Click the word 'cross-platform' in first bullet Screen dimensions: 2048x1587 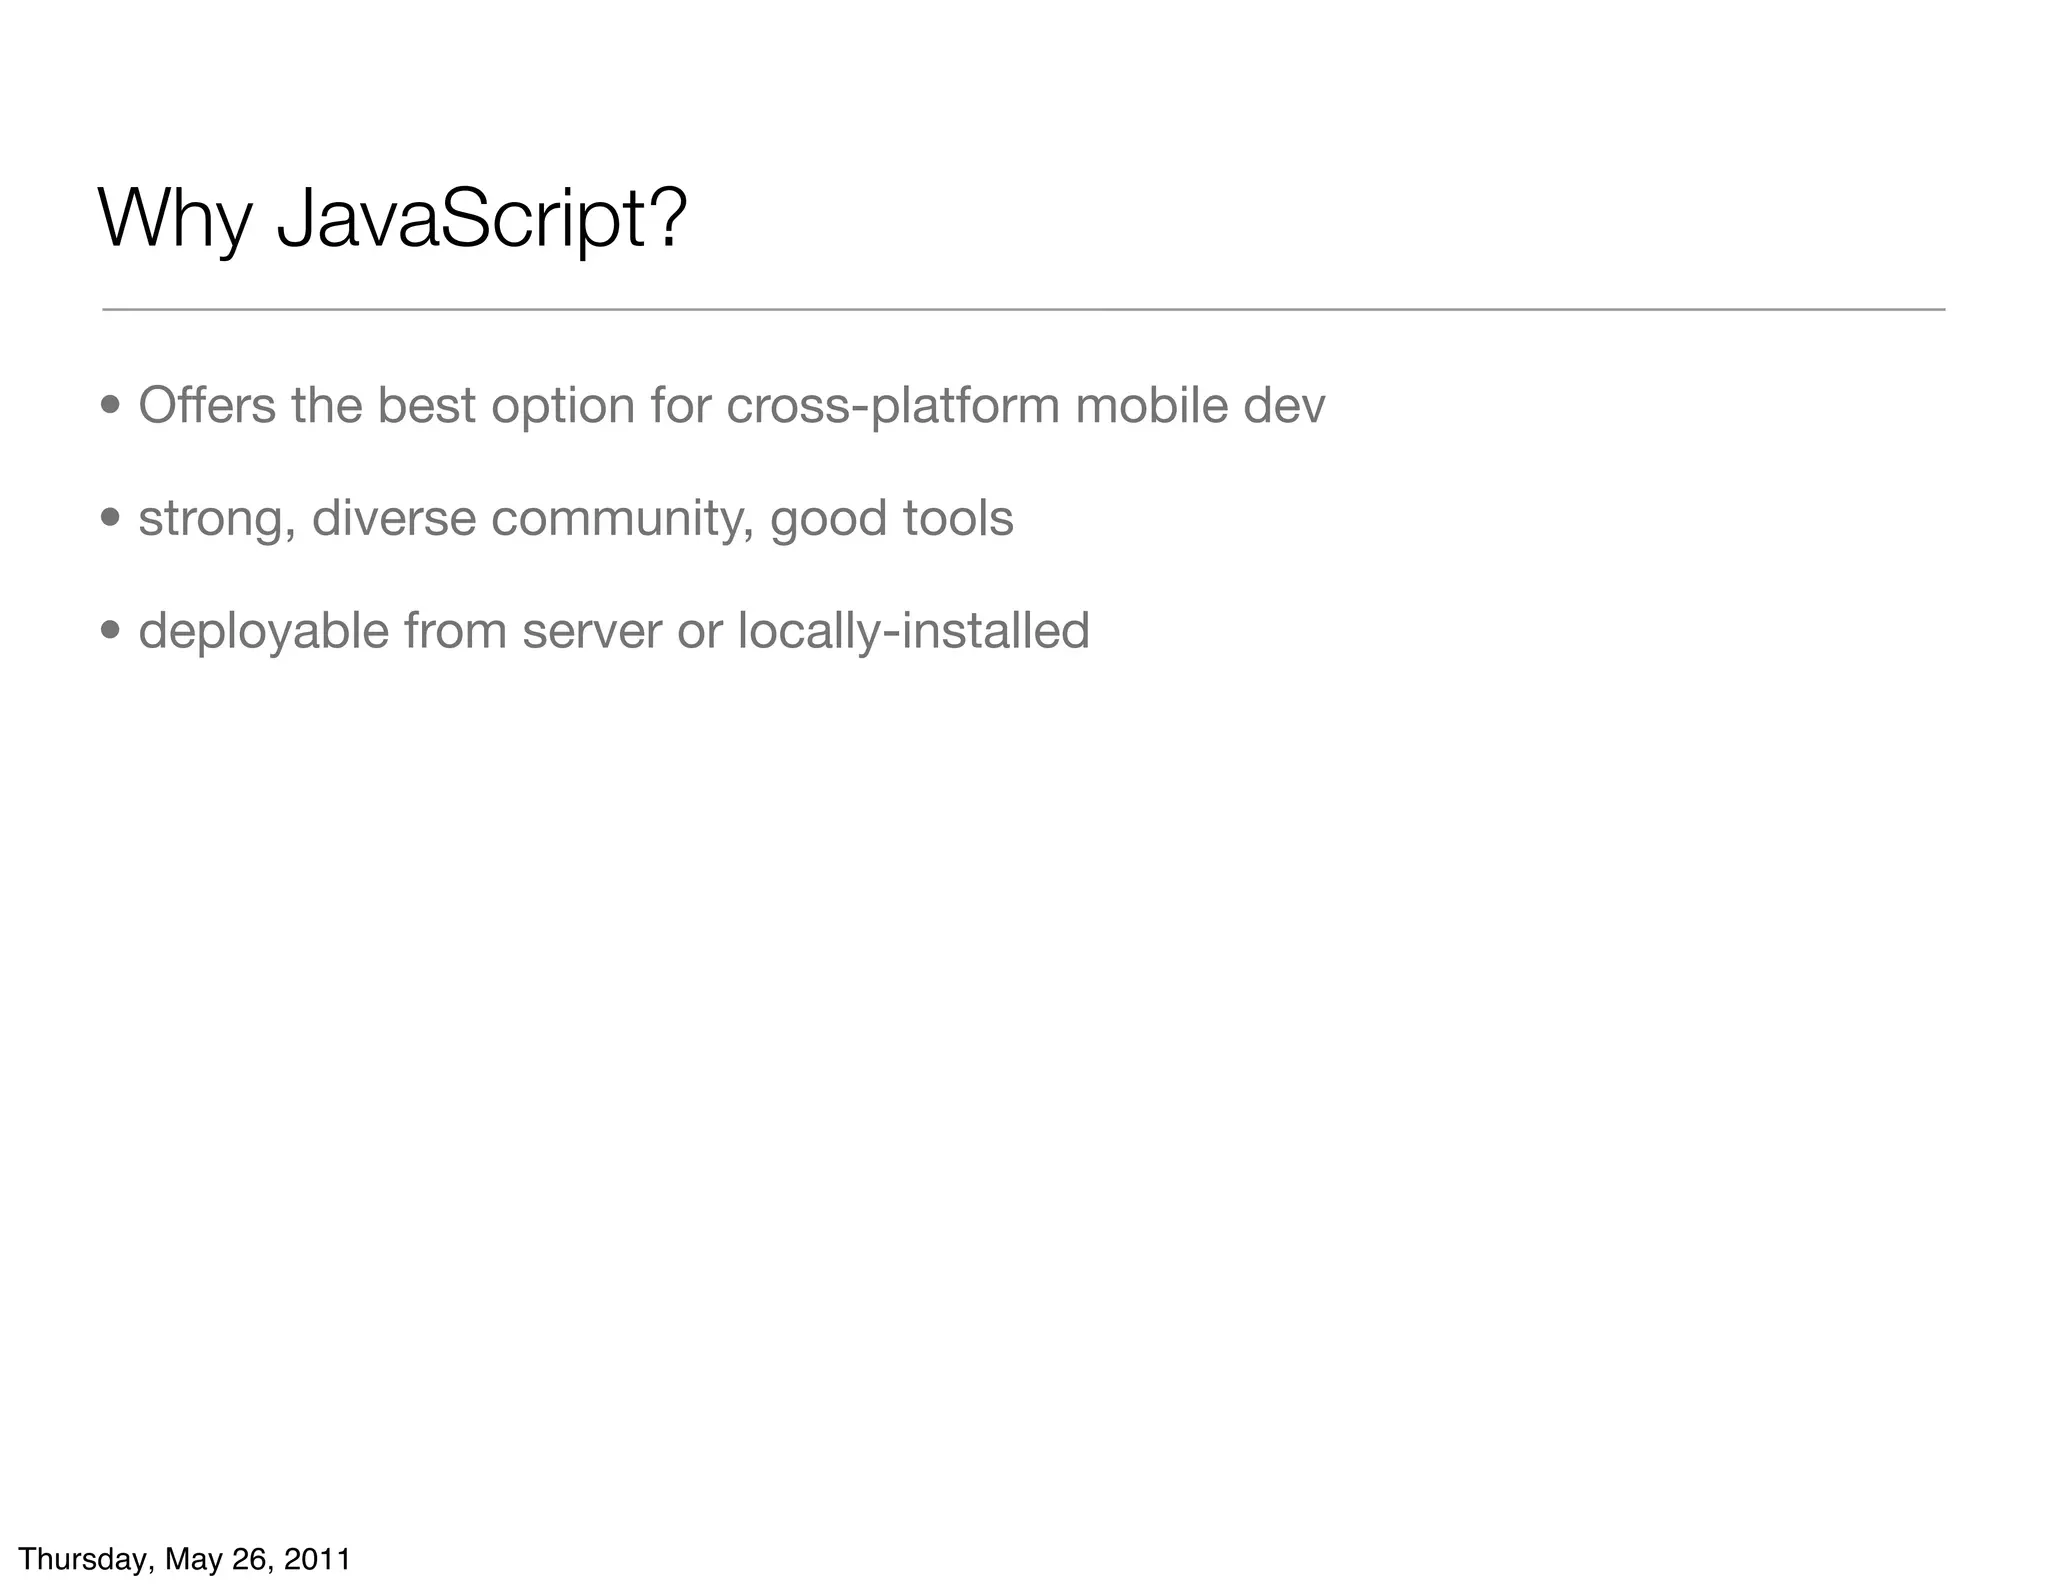[x=892, y=406]
